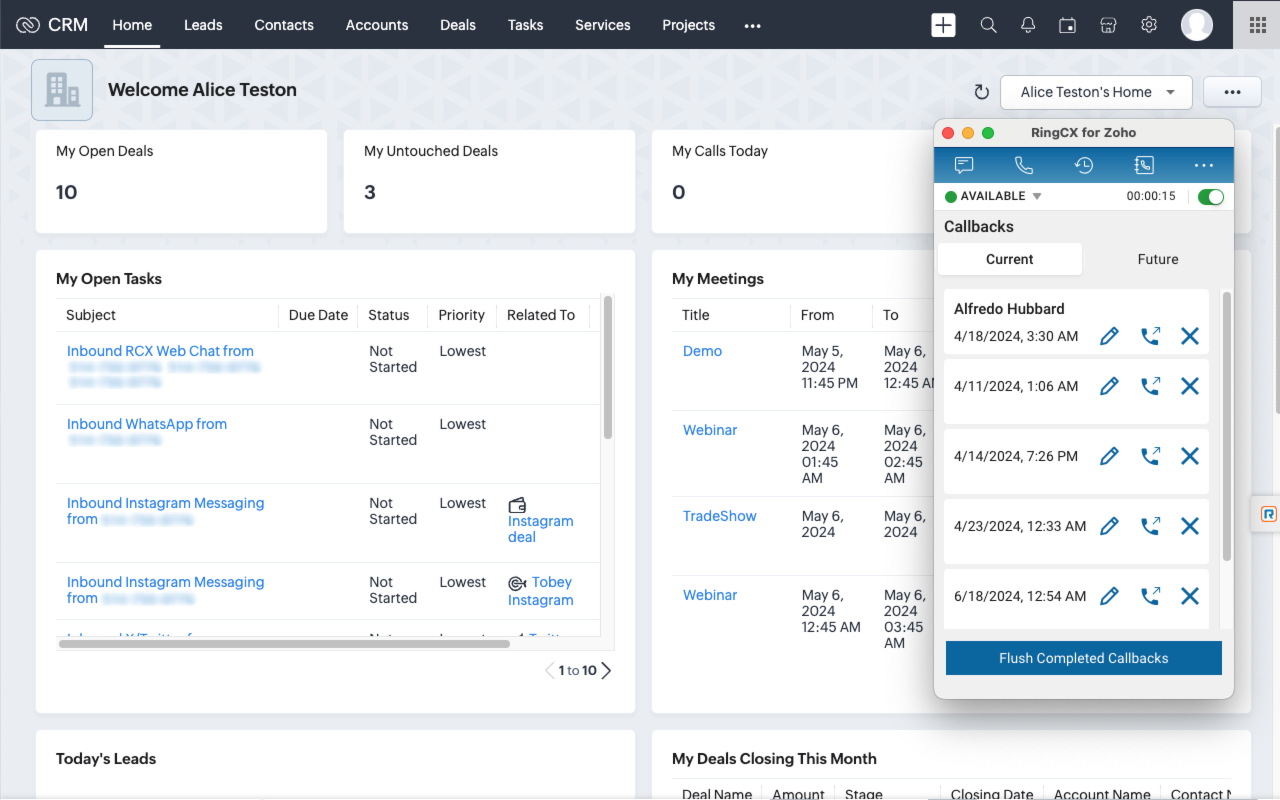
Task: Refresh the home dashboard
Action: (982, 92)
